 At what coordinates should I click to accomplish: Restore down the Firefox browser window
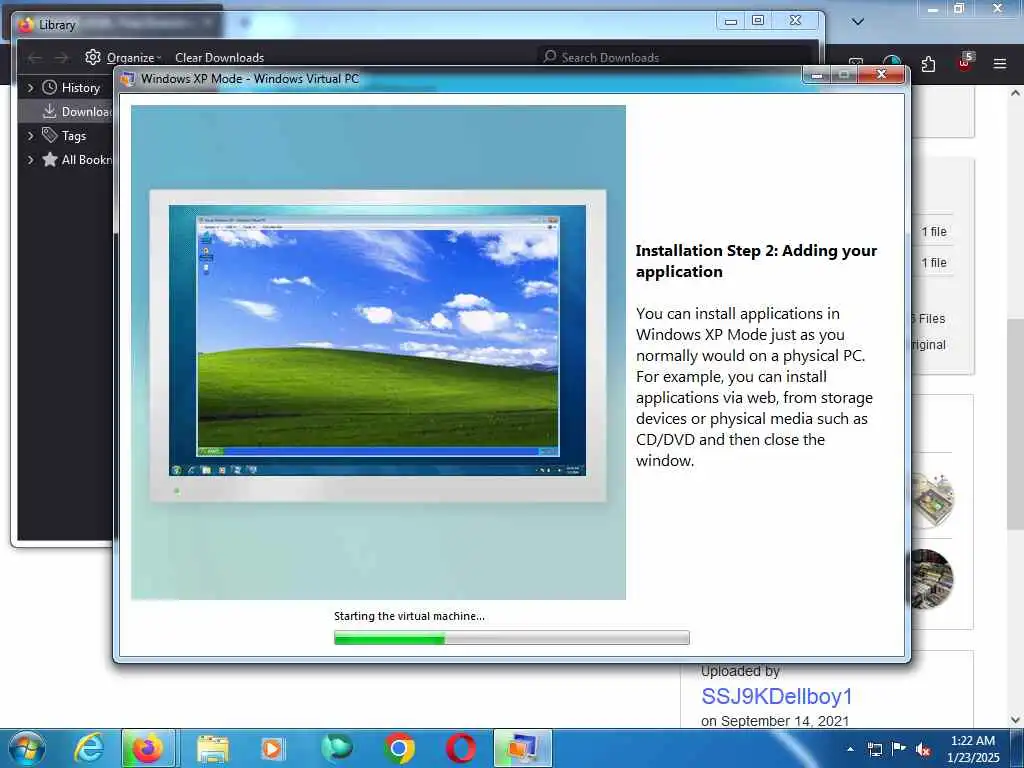tap(959, 8)
